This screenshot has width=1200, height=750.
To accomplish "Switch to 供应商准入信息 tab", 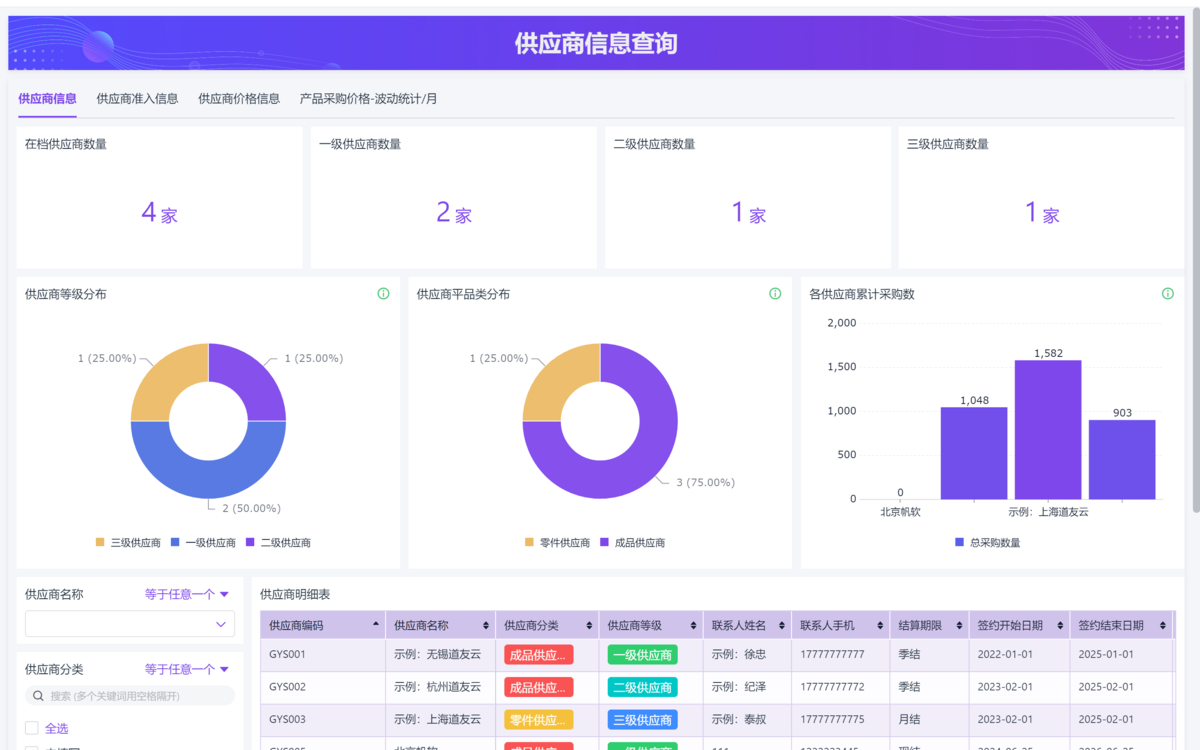I will click(x=137, y=99).
